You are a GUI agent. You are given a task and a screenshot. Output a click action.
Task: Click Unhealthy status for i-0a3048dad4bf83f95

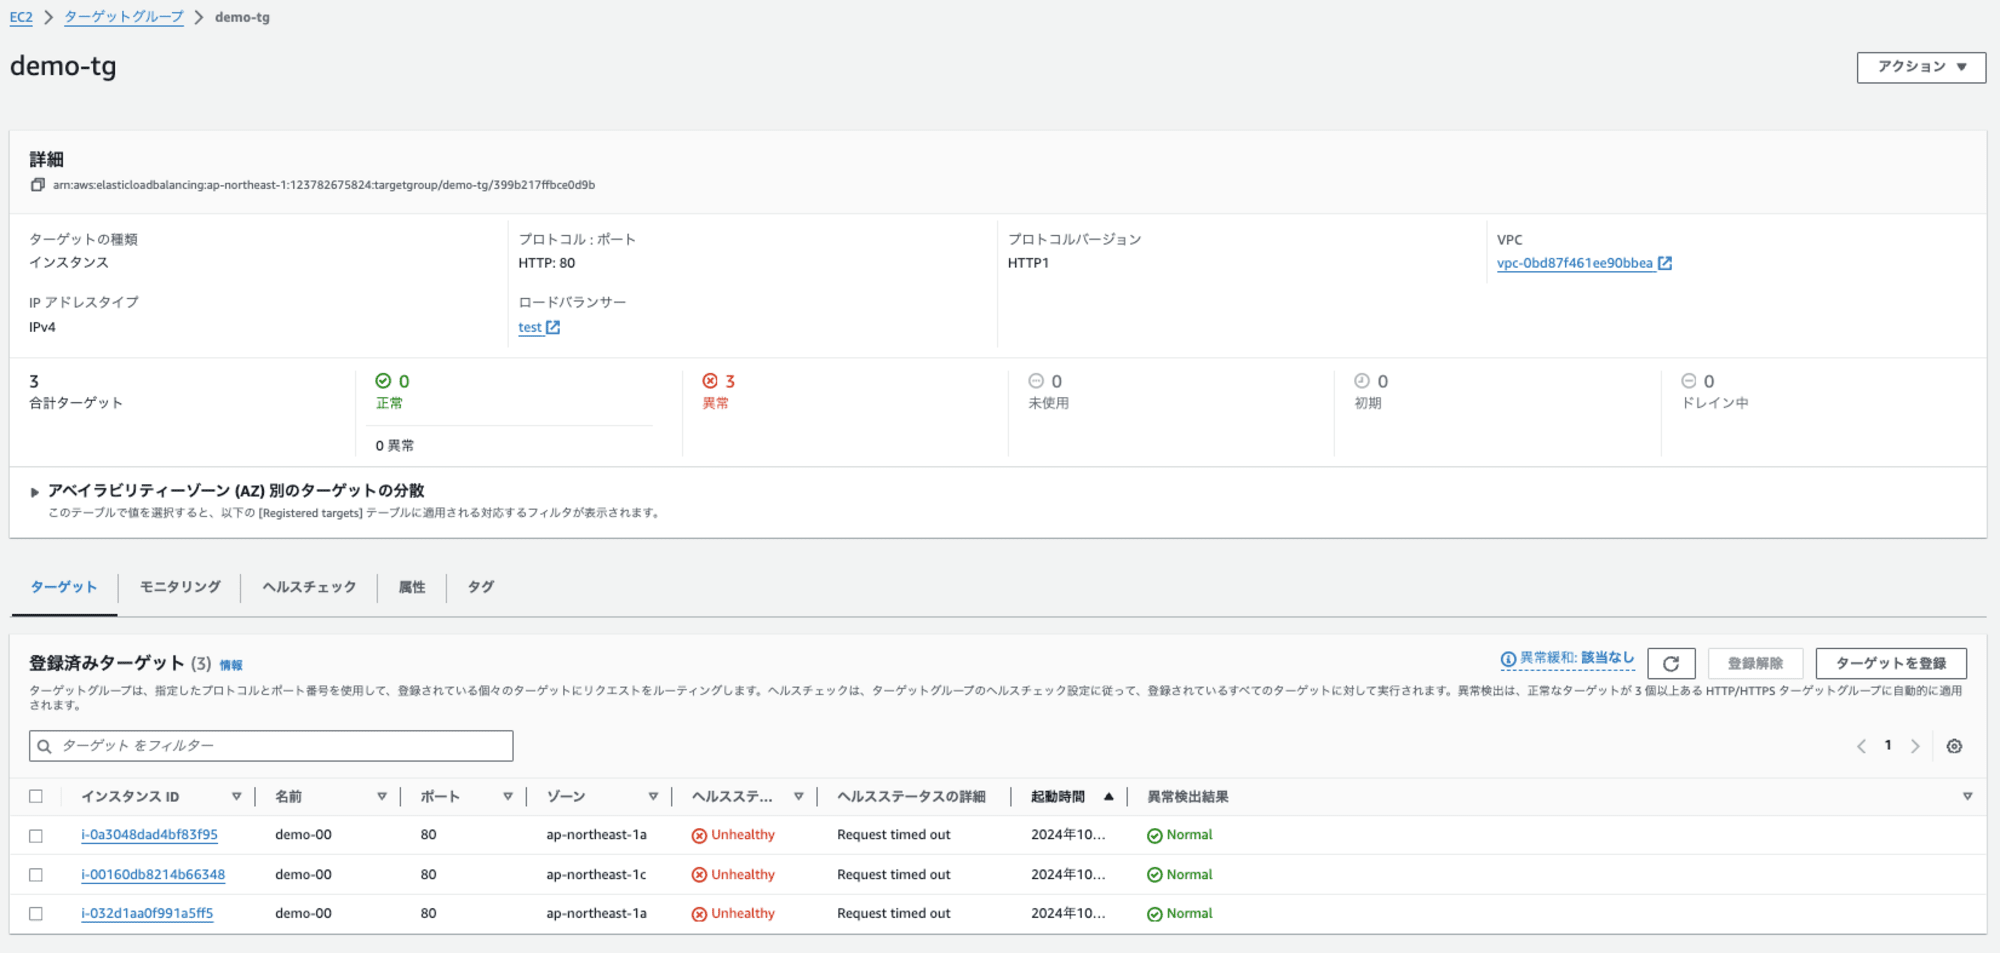733,835
